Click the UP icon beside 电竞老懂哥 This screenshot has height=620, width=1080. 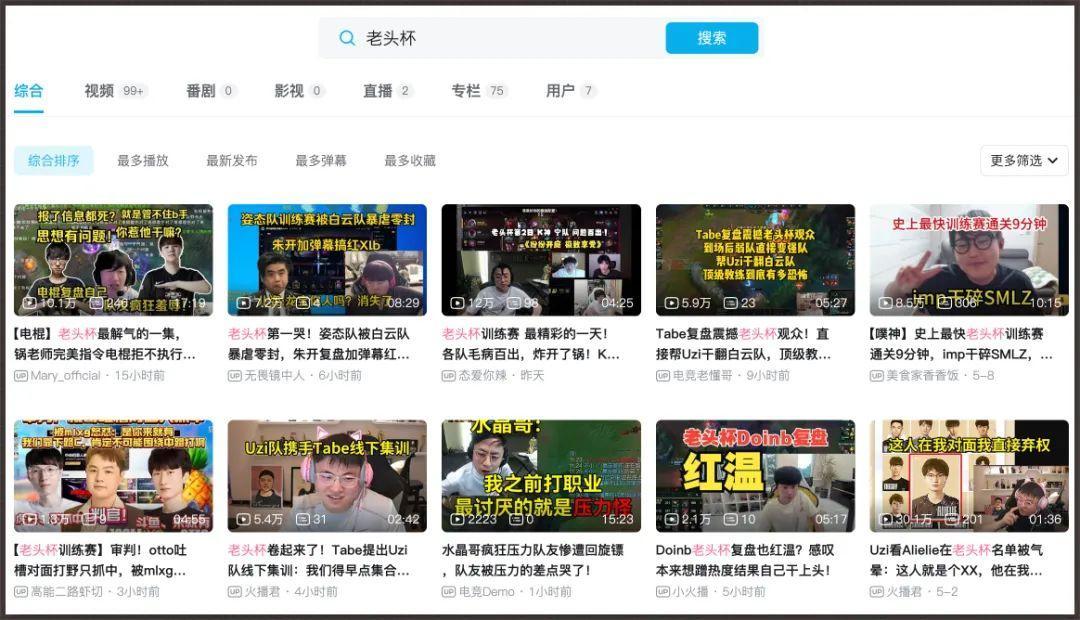coord(663,376)
